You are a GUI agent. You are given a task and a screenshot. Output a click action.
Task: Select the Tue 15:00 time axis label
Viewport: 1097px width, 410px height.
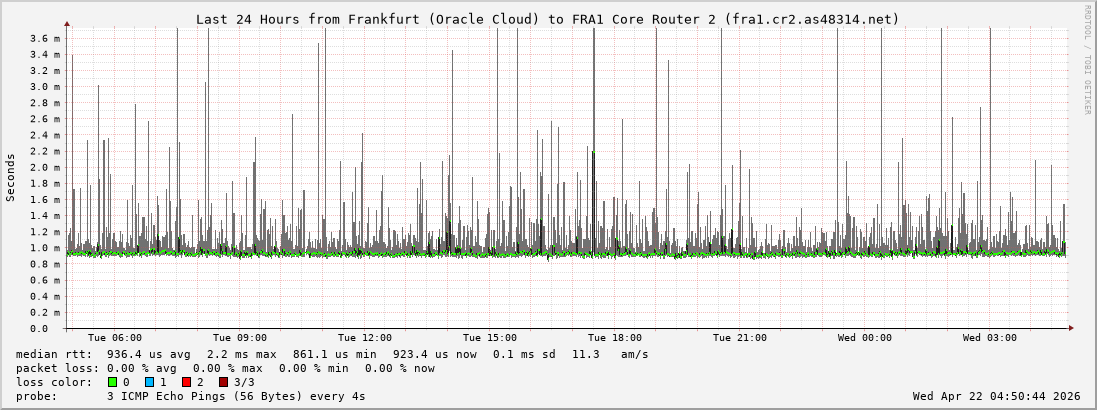[490, 338]
